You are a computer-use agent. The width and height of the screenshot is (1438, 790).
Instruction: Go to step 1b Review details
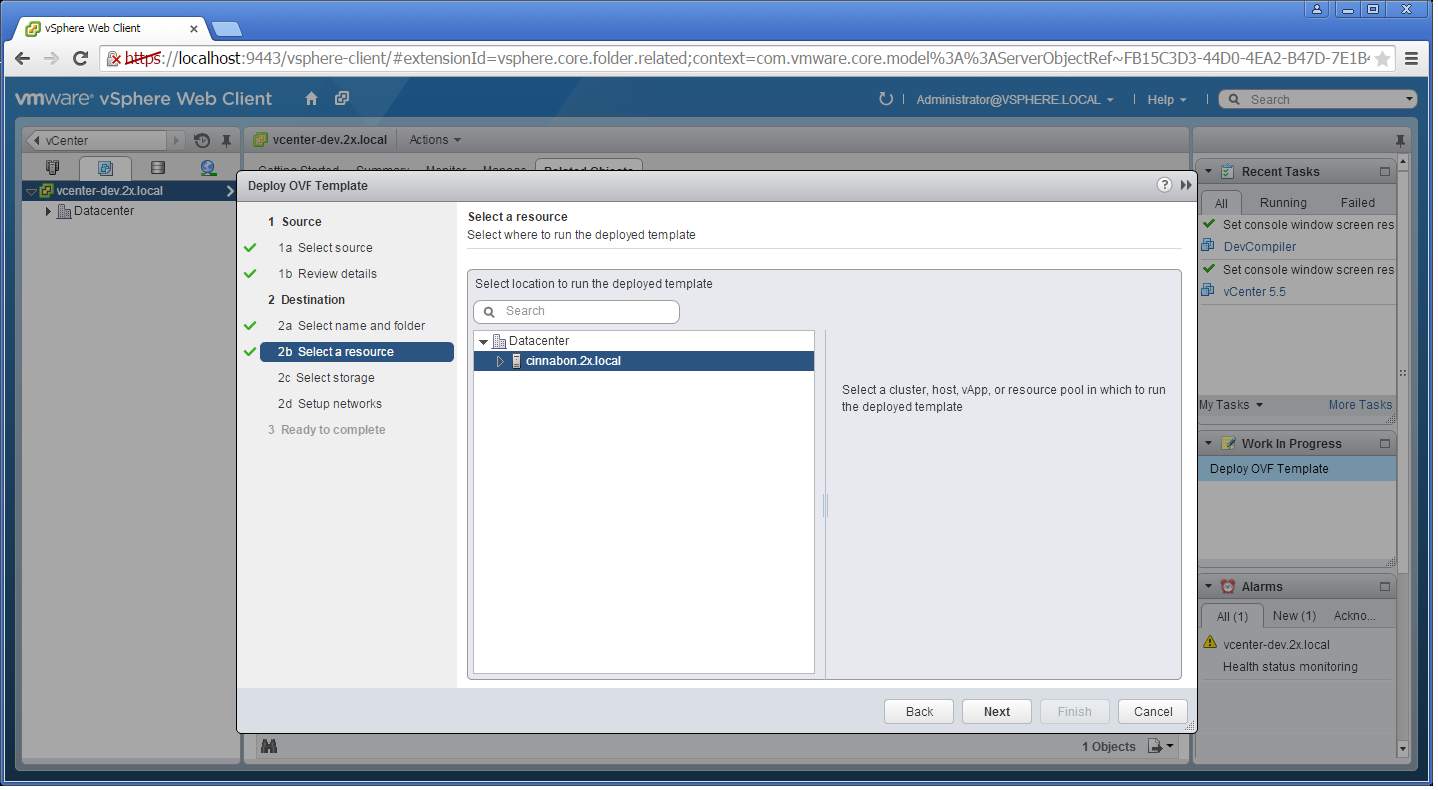click(327, 274)
